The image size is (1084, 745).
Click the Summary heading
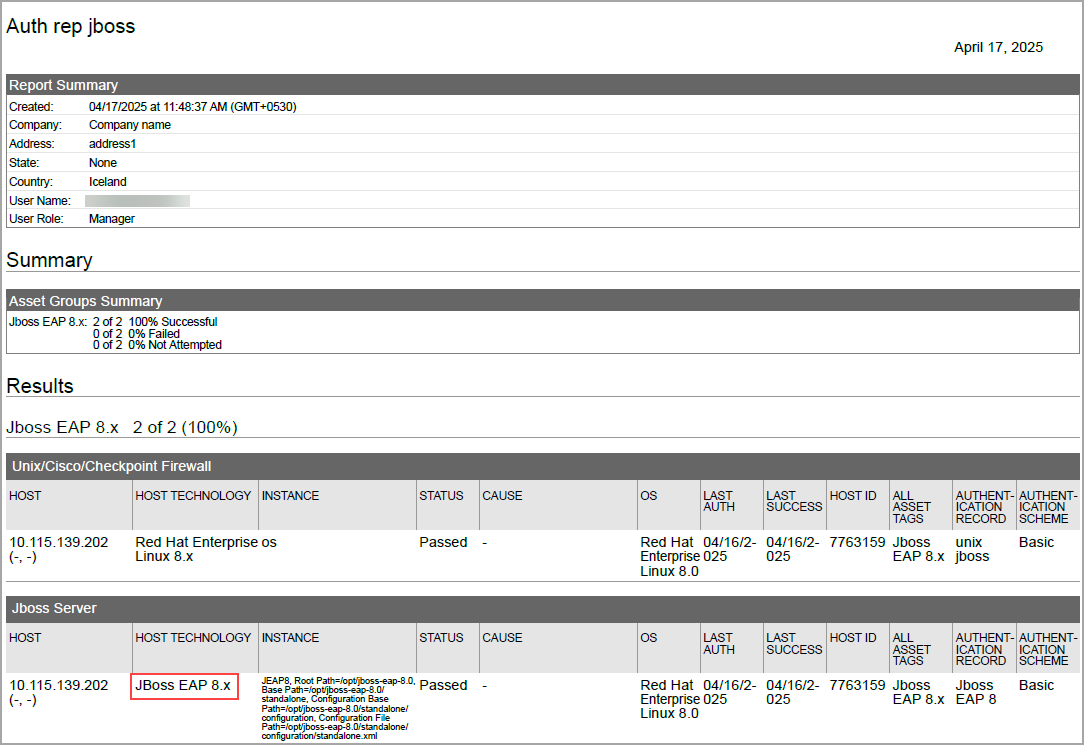[50, 260]
